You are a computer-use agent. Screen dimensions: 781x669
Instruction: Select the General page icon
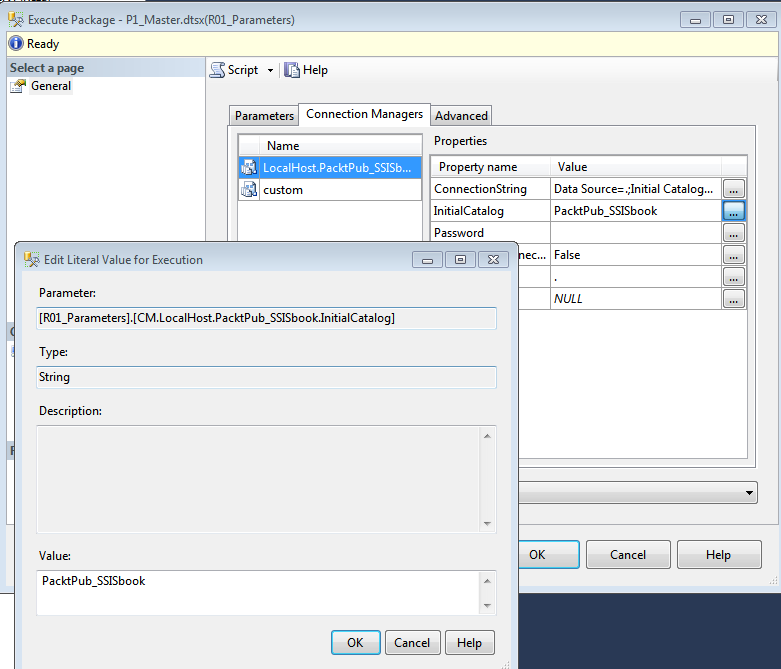[18, 86]
